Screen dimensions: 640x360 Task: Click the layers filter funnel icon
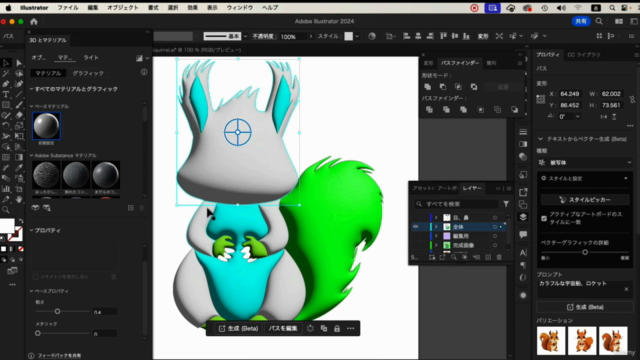pos(506,204)
